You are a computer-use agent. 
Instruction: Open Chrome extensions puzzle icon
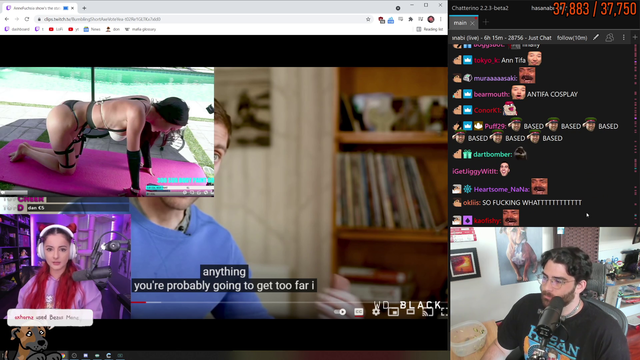click(411, 19)
